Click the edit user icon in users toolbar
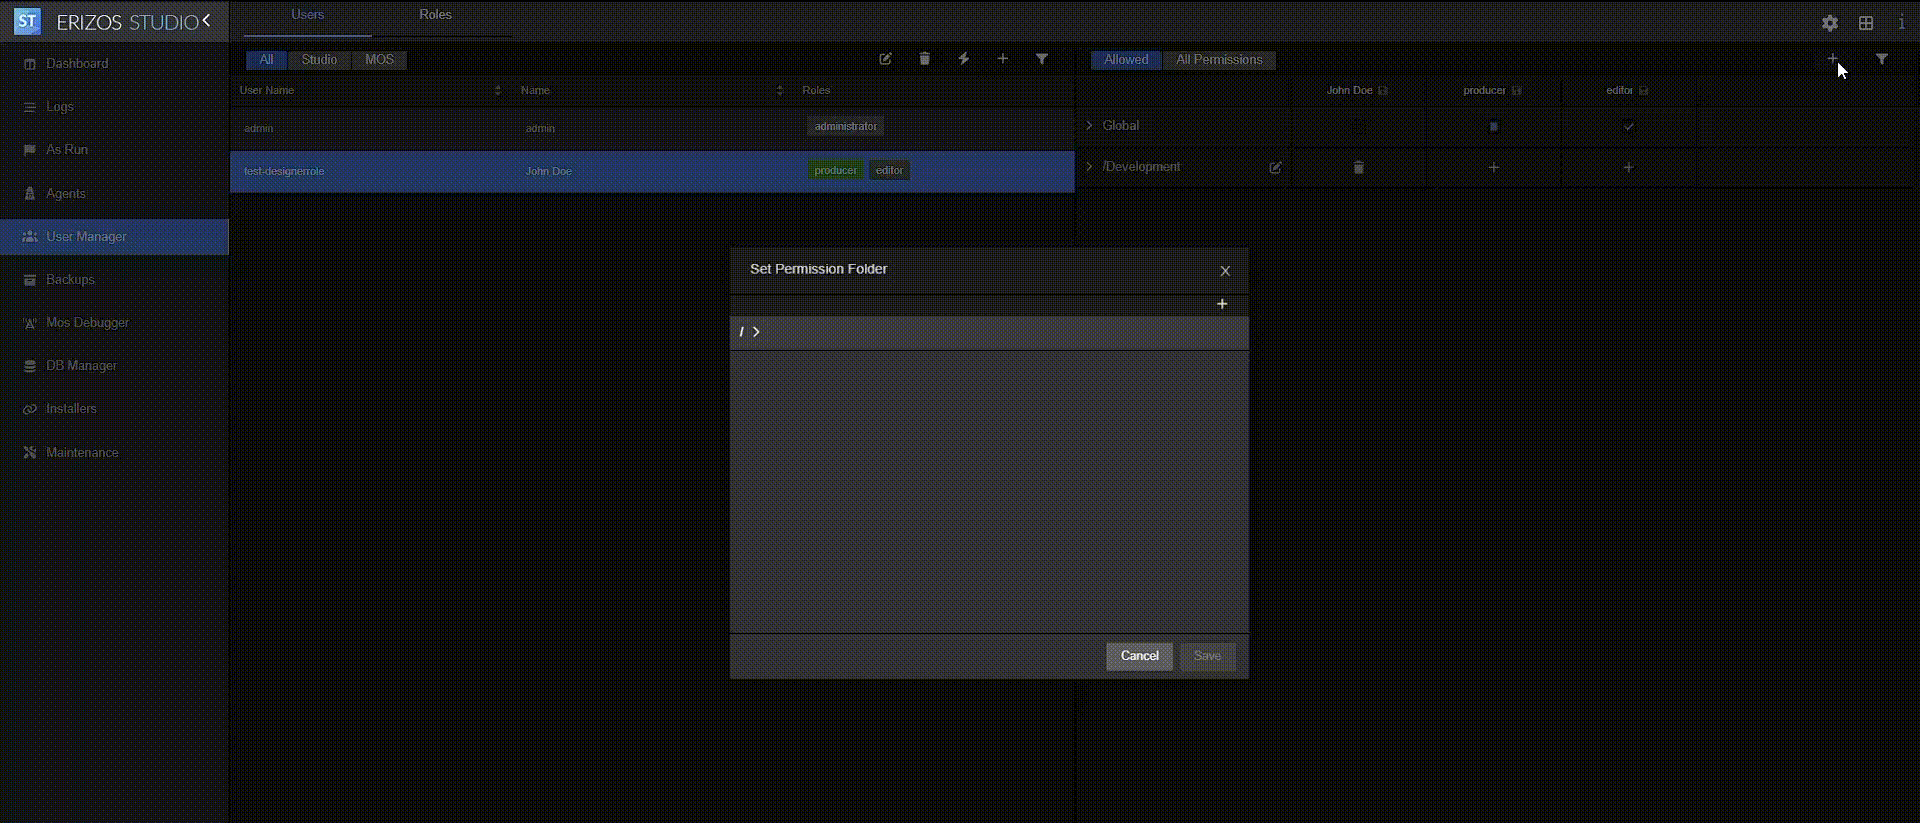Image resolution: width=1920 pixels, height=823 pixels. tap(885, 59)
